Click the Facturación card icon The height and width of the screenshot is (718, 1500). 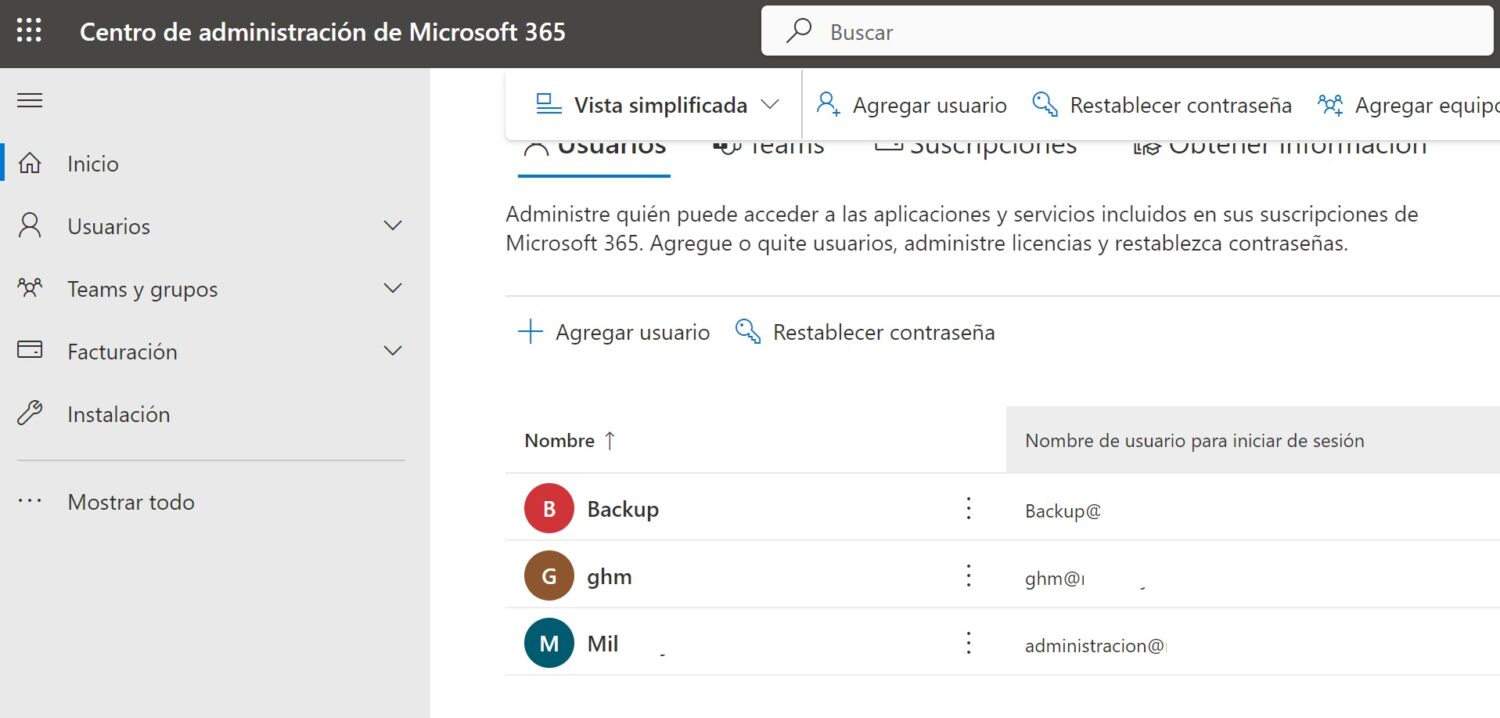(x=30, y=351)
